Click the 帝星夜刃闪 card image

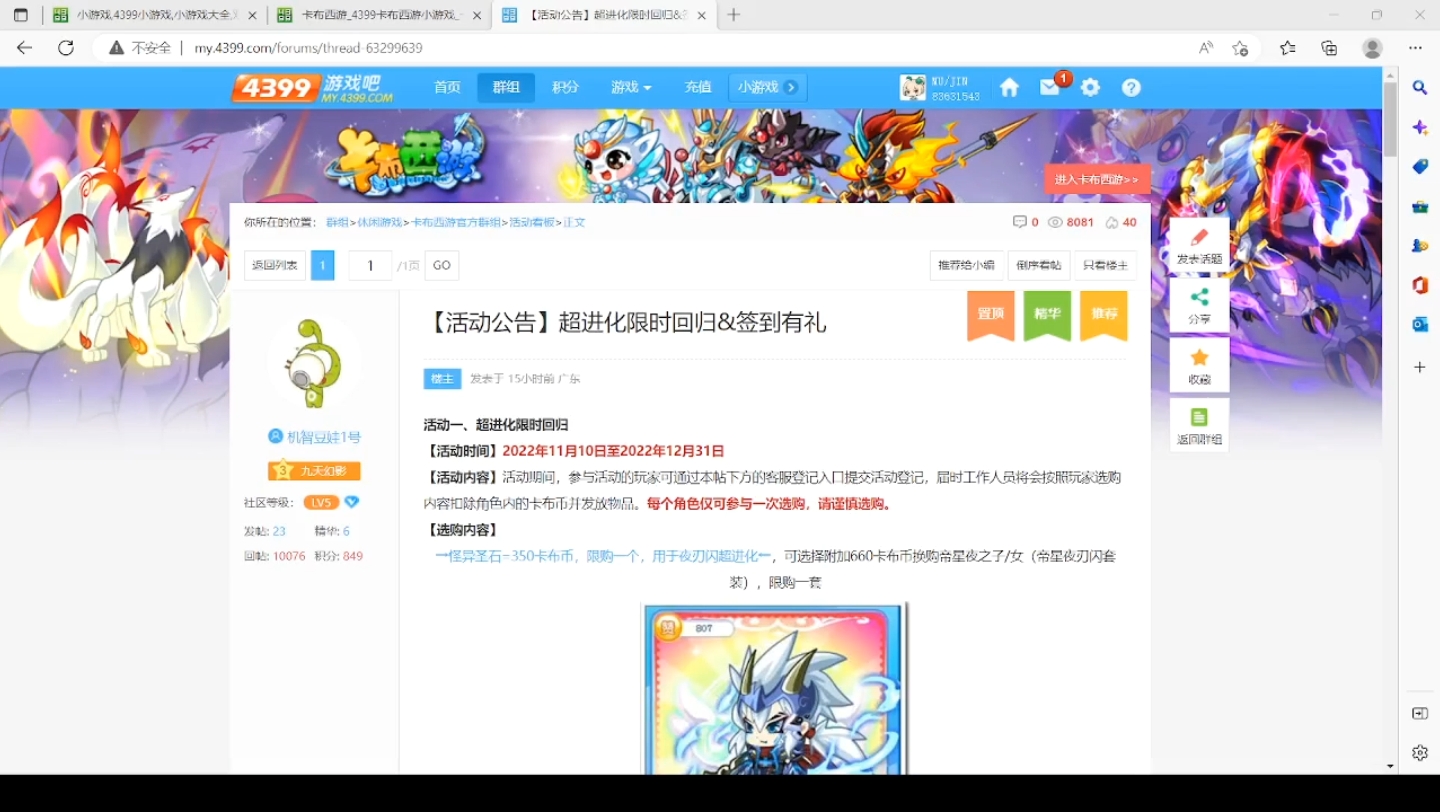774,688
